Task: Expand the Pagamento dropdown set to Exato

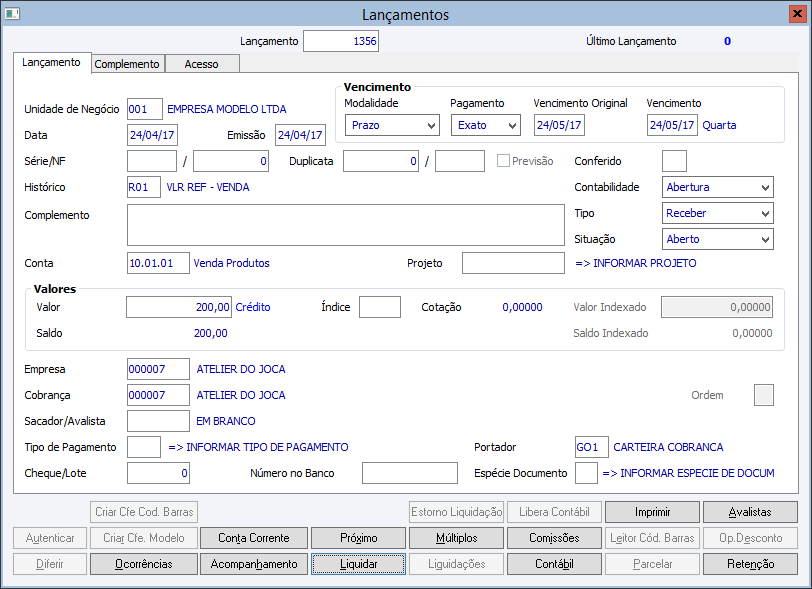Action: pos(485,125)
